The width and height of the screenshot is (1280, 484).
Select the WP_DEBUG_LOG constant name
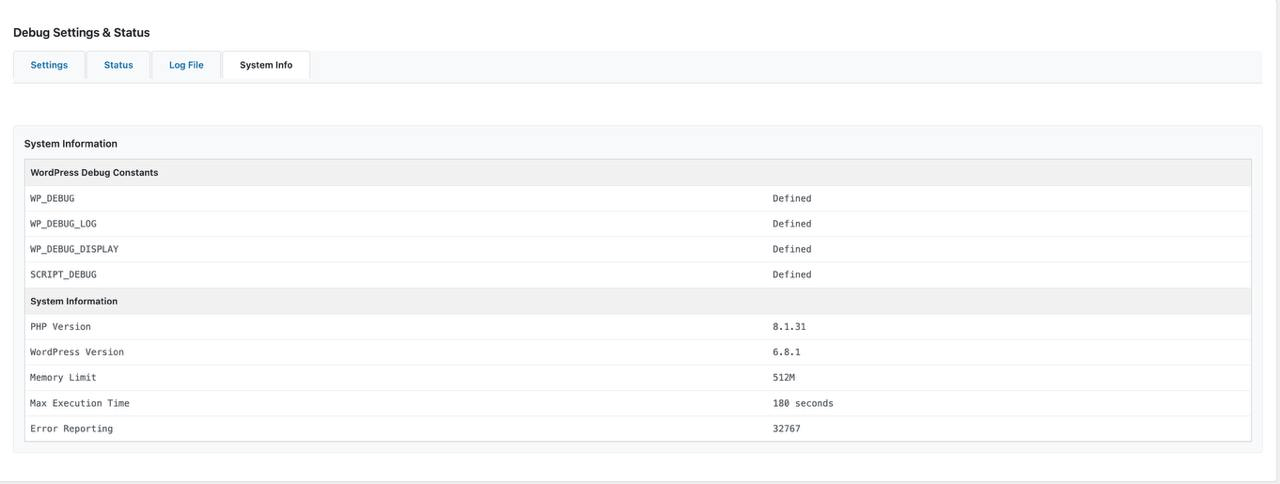tap(63, 224)
